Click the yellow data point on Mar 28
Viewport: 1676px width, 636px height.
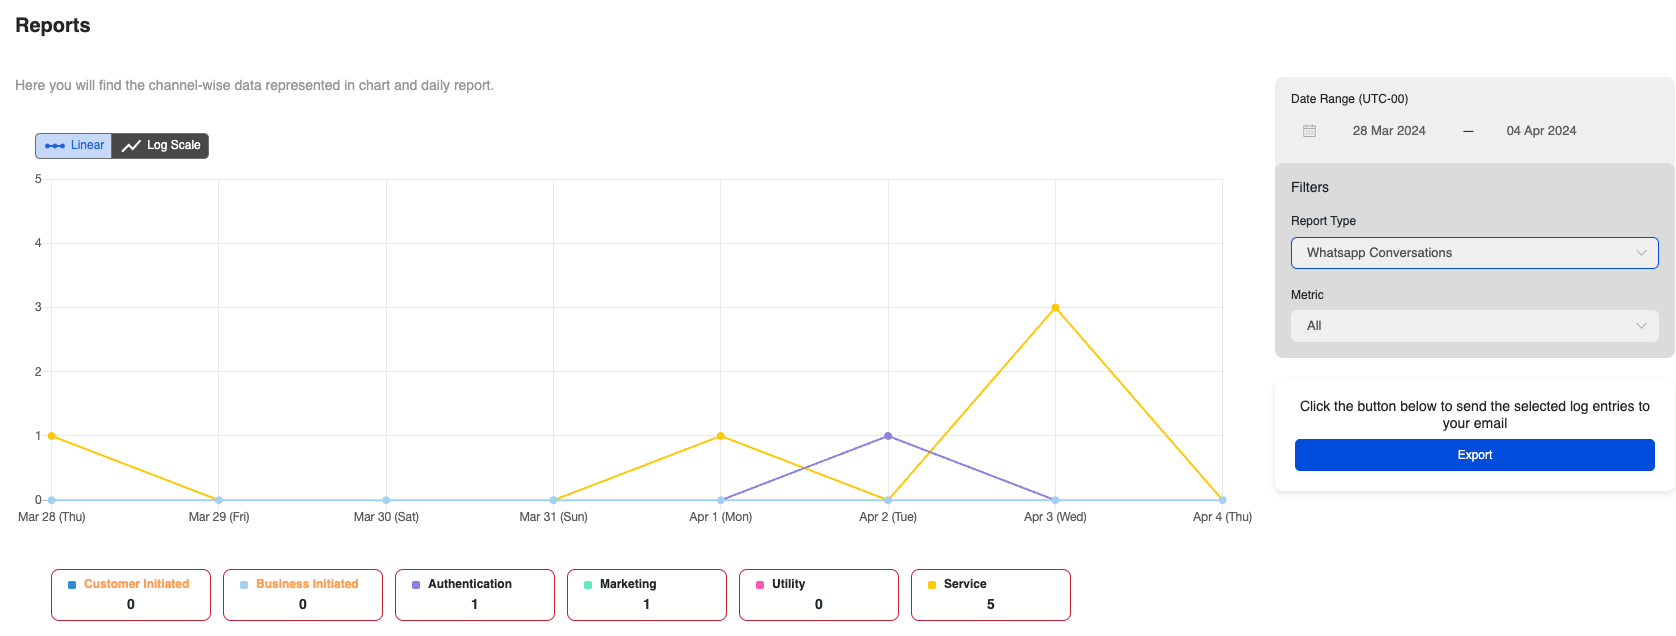[x=52, y=436]
